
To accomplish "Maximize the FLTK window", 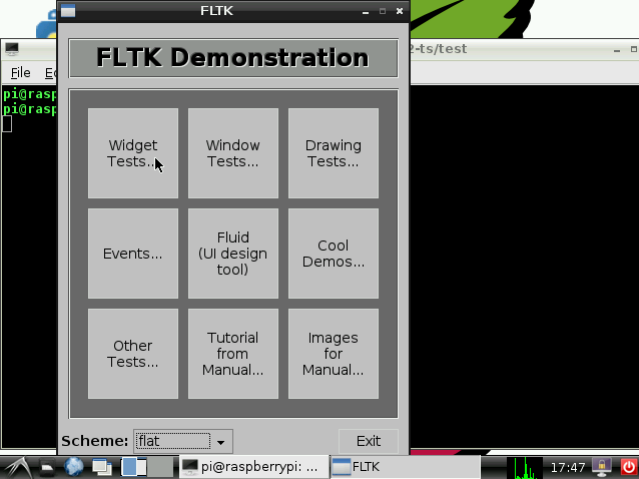I will pos(382,11).
